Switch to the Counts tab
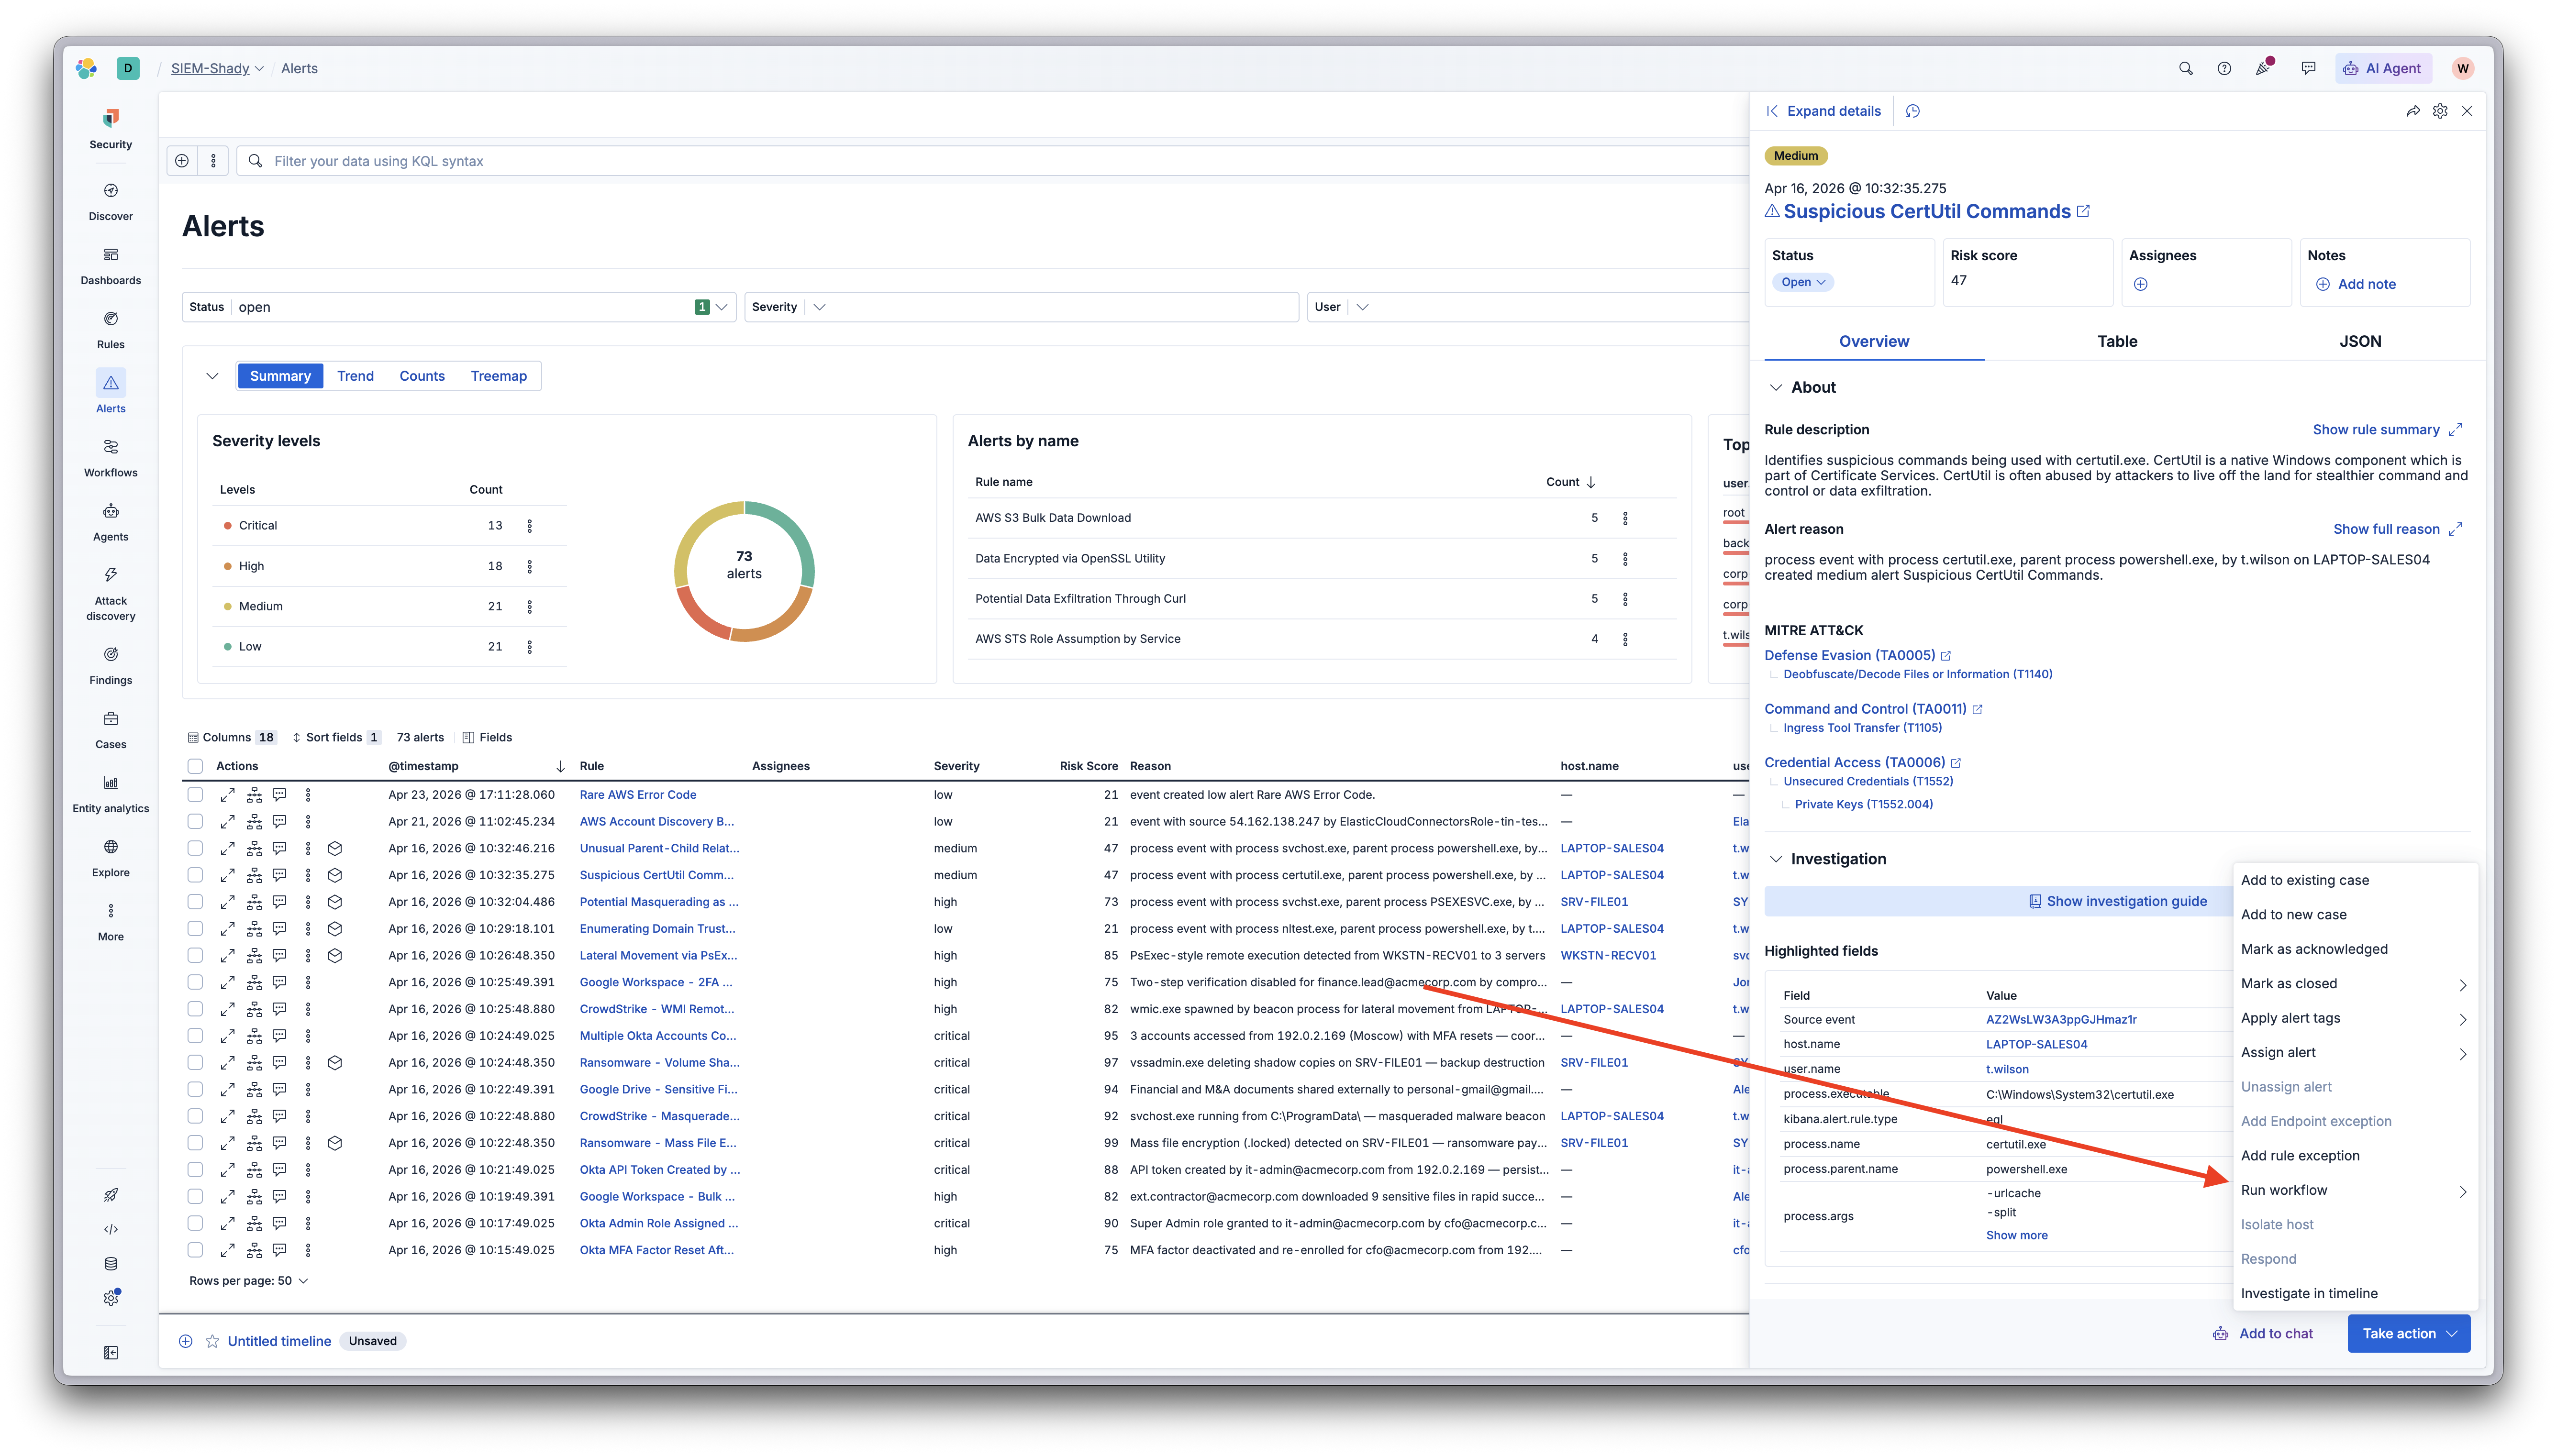 422,376
